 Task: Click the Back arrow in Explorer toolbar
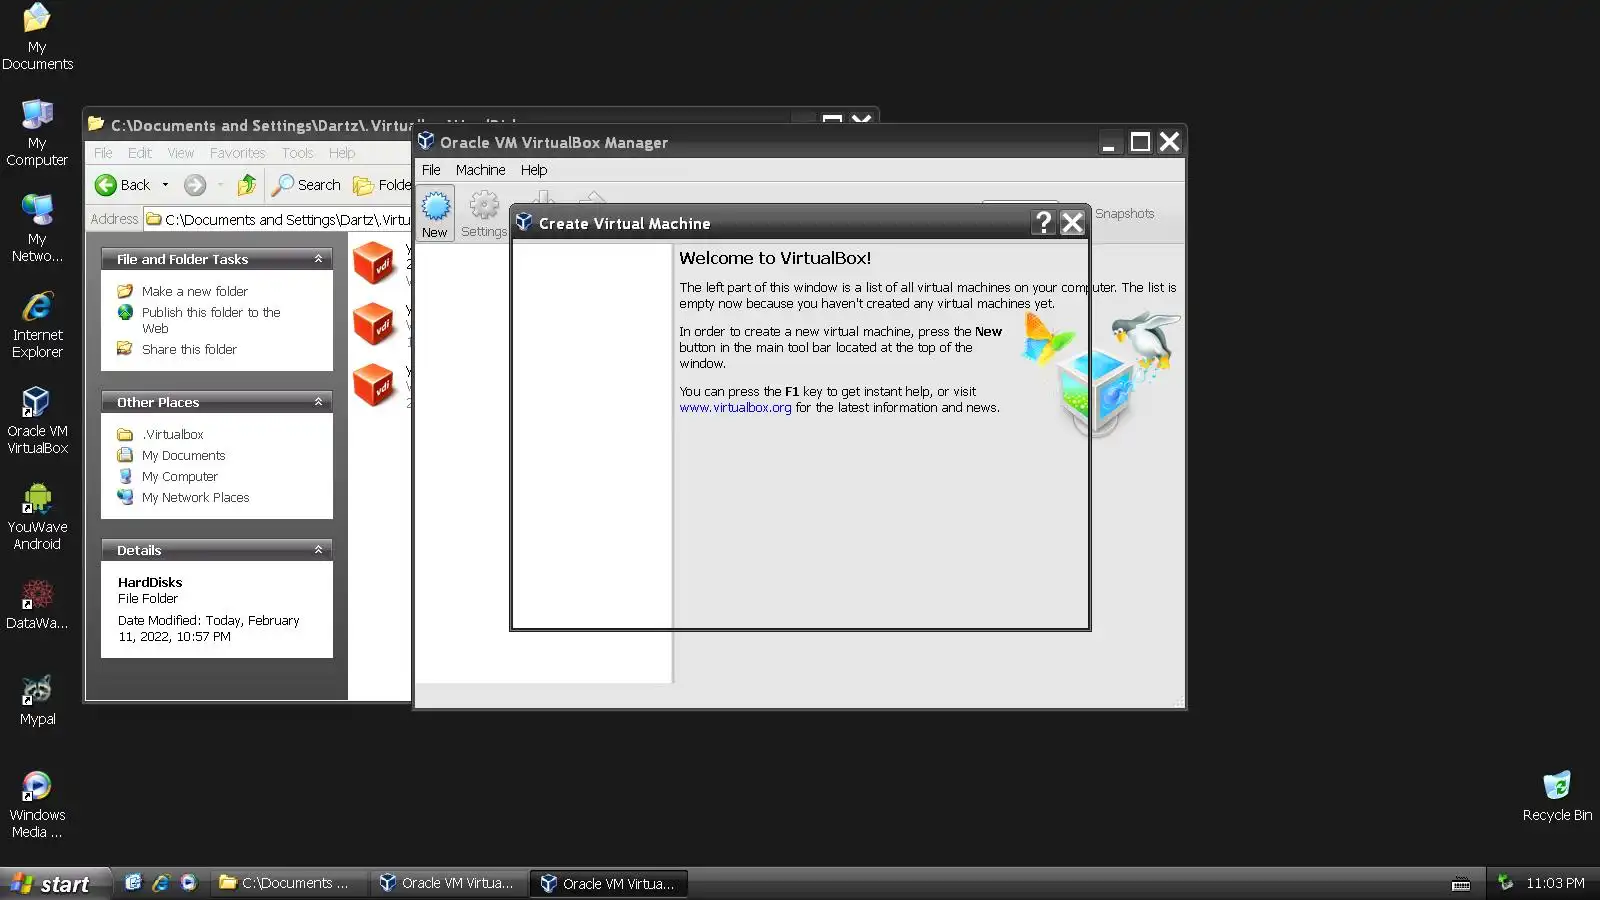coord(122,185)
